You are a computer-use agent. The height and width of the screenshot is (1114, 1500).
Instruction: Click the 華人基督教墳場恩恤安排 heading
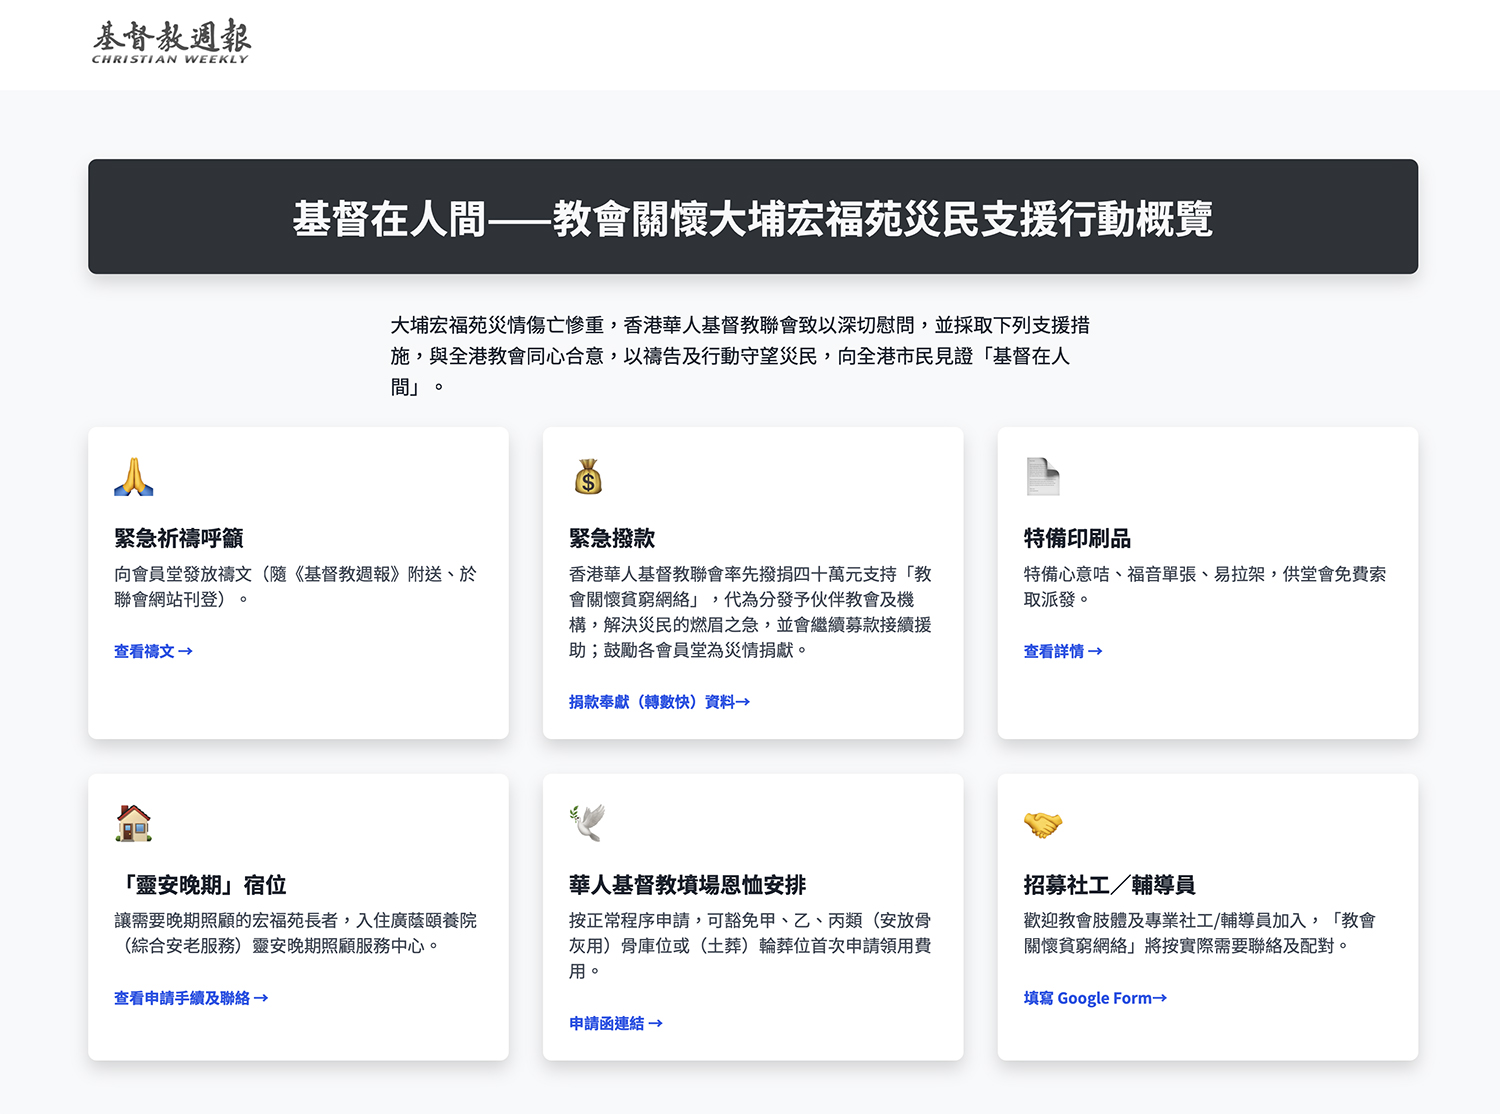coord(687,885)
